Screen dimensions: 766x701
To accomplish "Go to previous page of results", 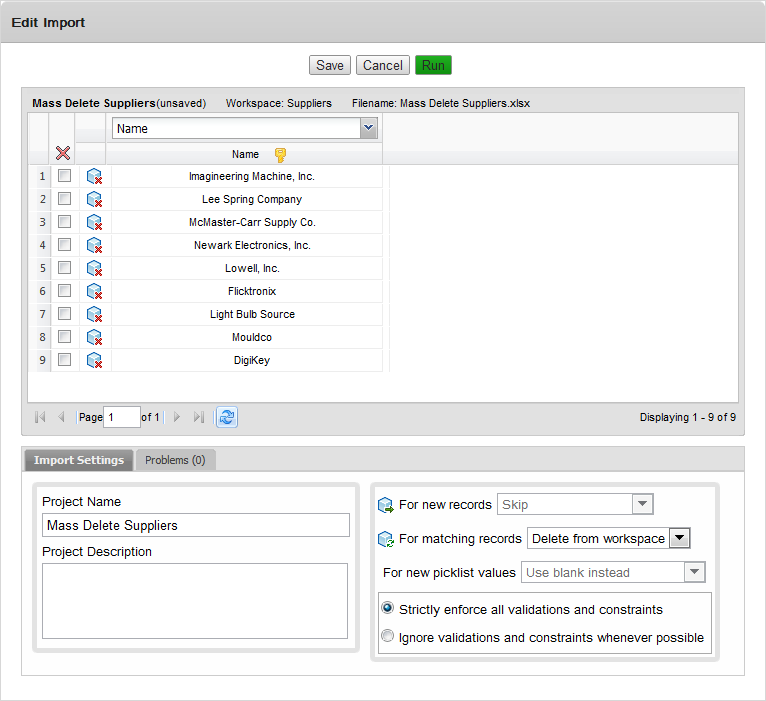I will 61,417.
